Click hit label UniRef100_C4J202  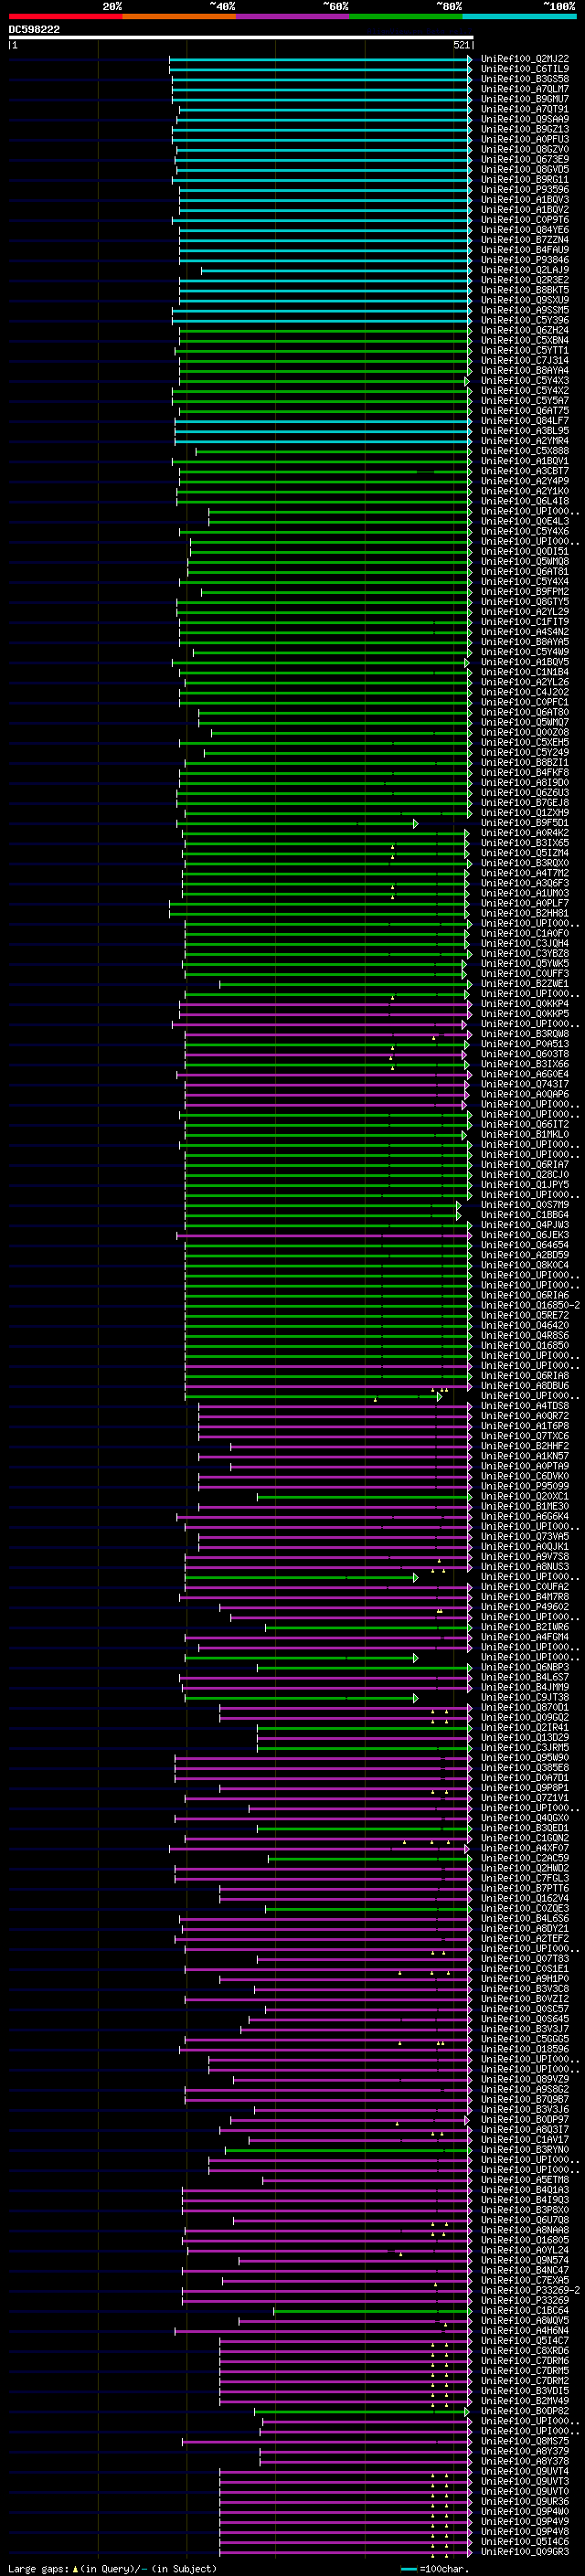coord(525,692)
